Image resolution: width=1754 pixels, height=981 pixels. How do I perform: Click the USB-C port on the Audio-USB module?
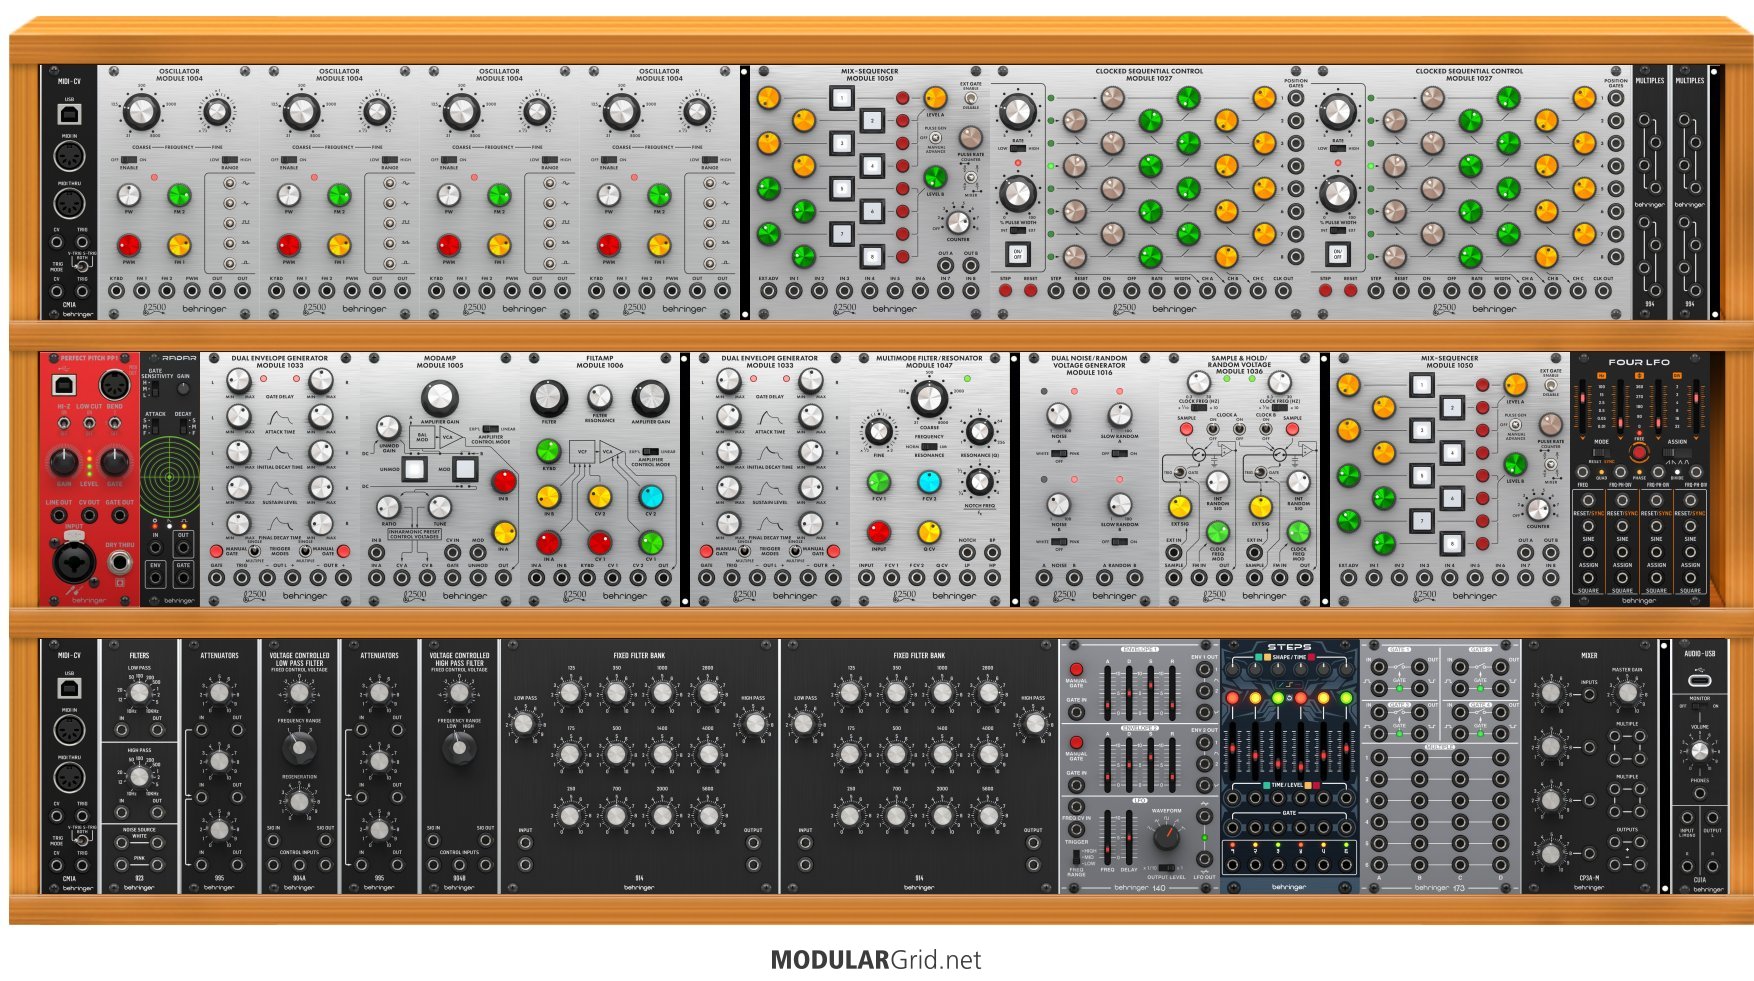(1699, 681)
